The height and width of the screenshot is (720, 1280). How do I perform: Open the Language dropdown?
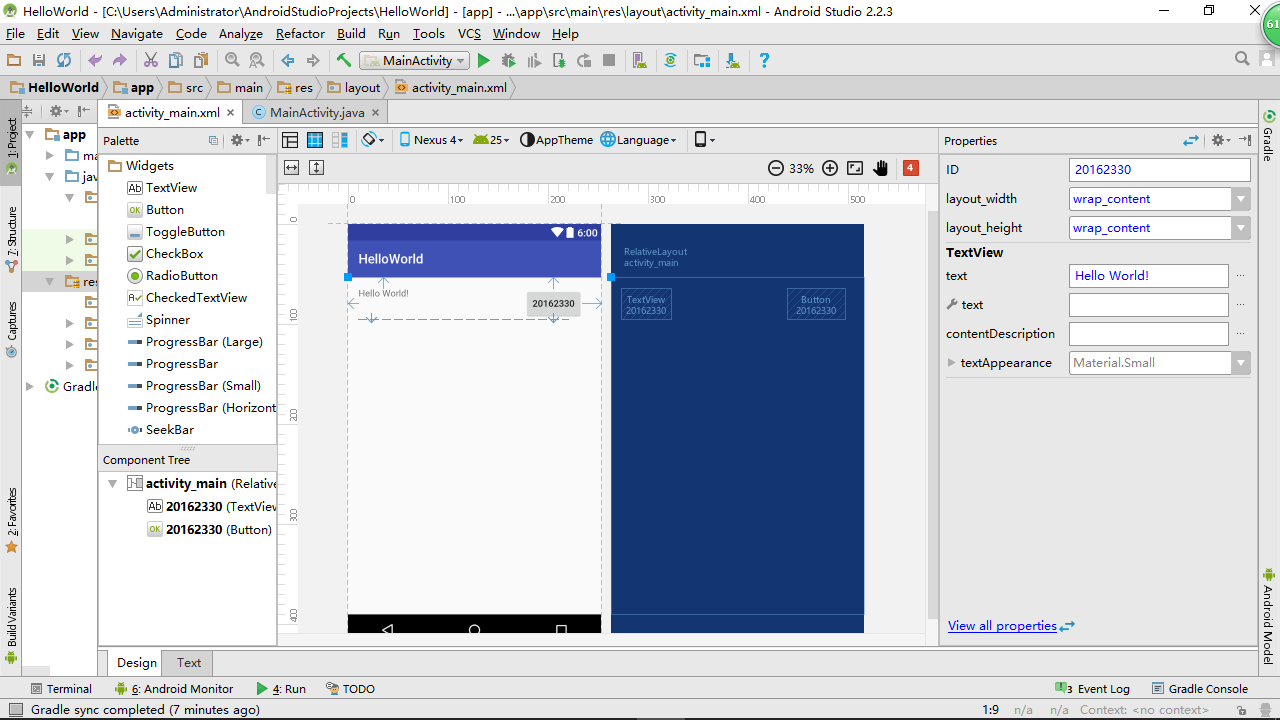[639, 140]
